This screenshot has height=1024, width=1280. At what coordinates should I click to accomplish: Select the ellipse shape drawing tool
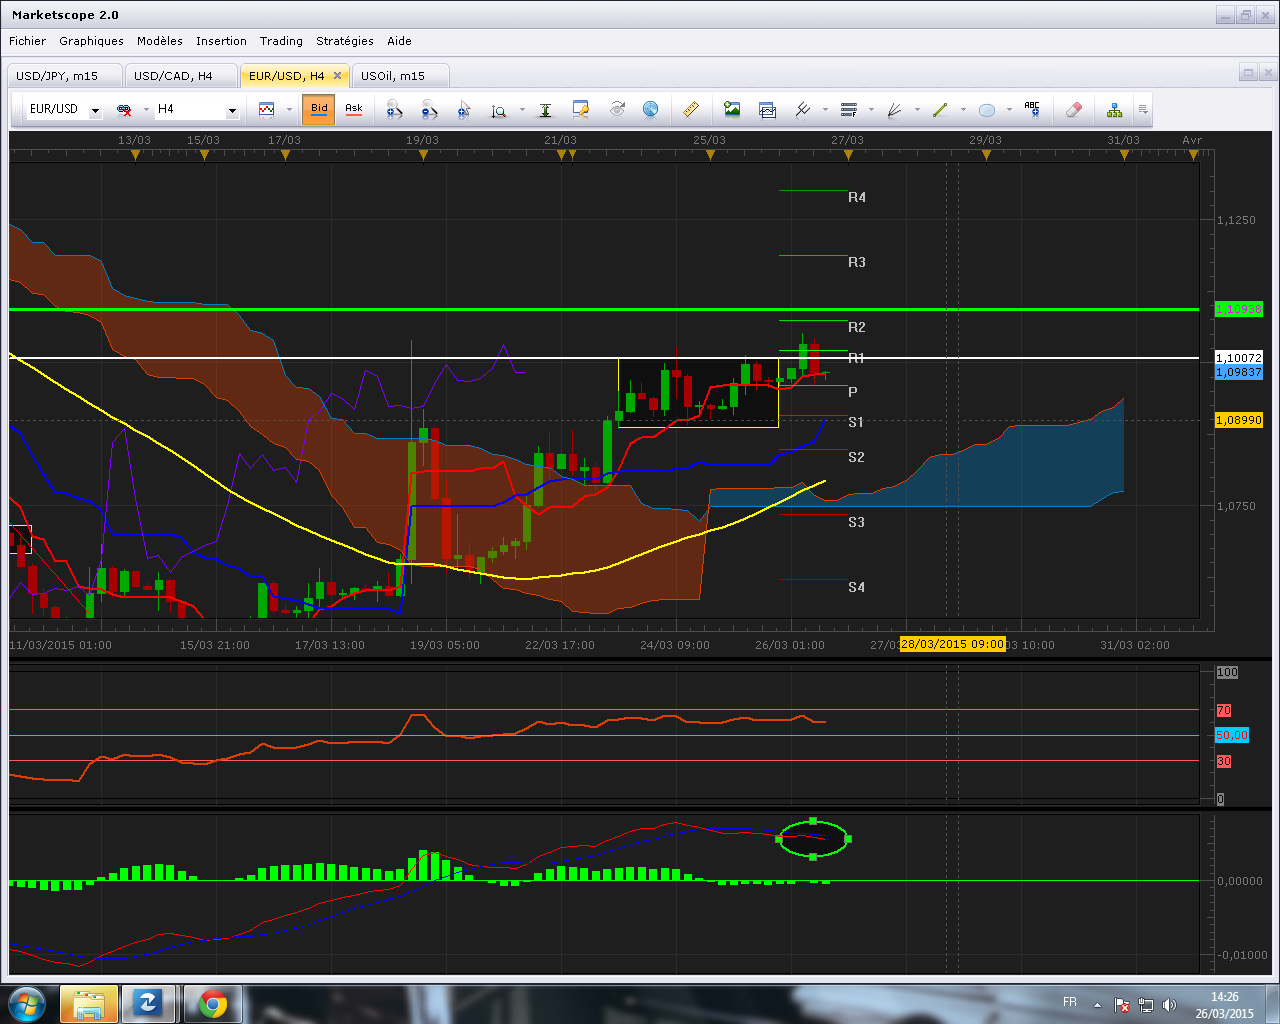tap(987, 110)
